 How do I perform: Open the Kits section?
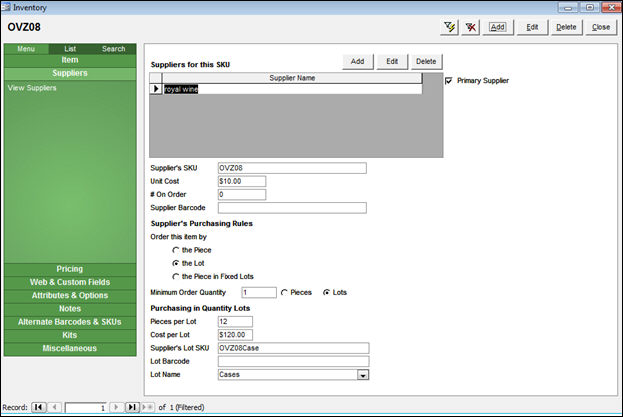coord(70,335)
